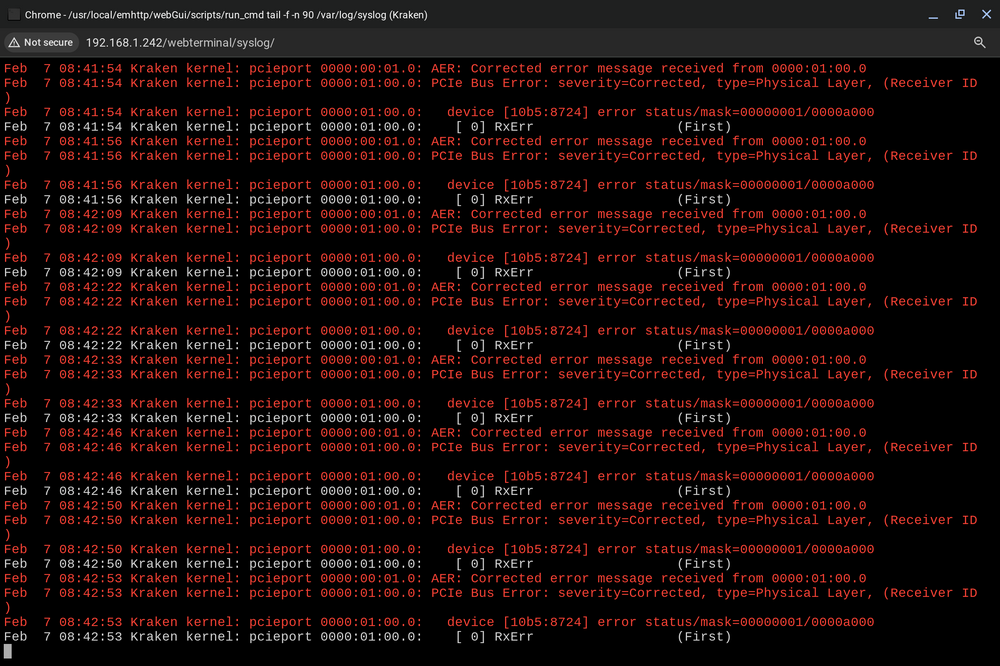Click the 08:42:53 AER Corrected error line

point(435,579)
